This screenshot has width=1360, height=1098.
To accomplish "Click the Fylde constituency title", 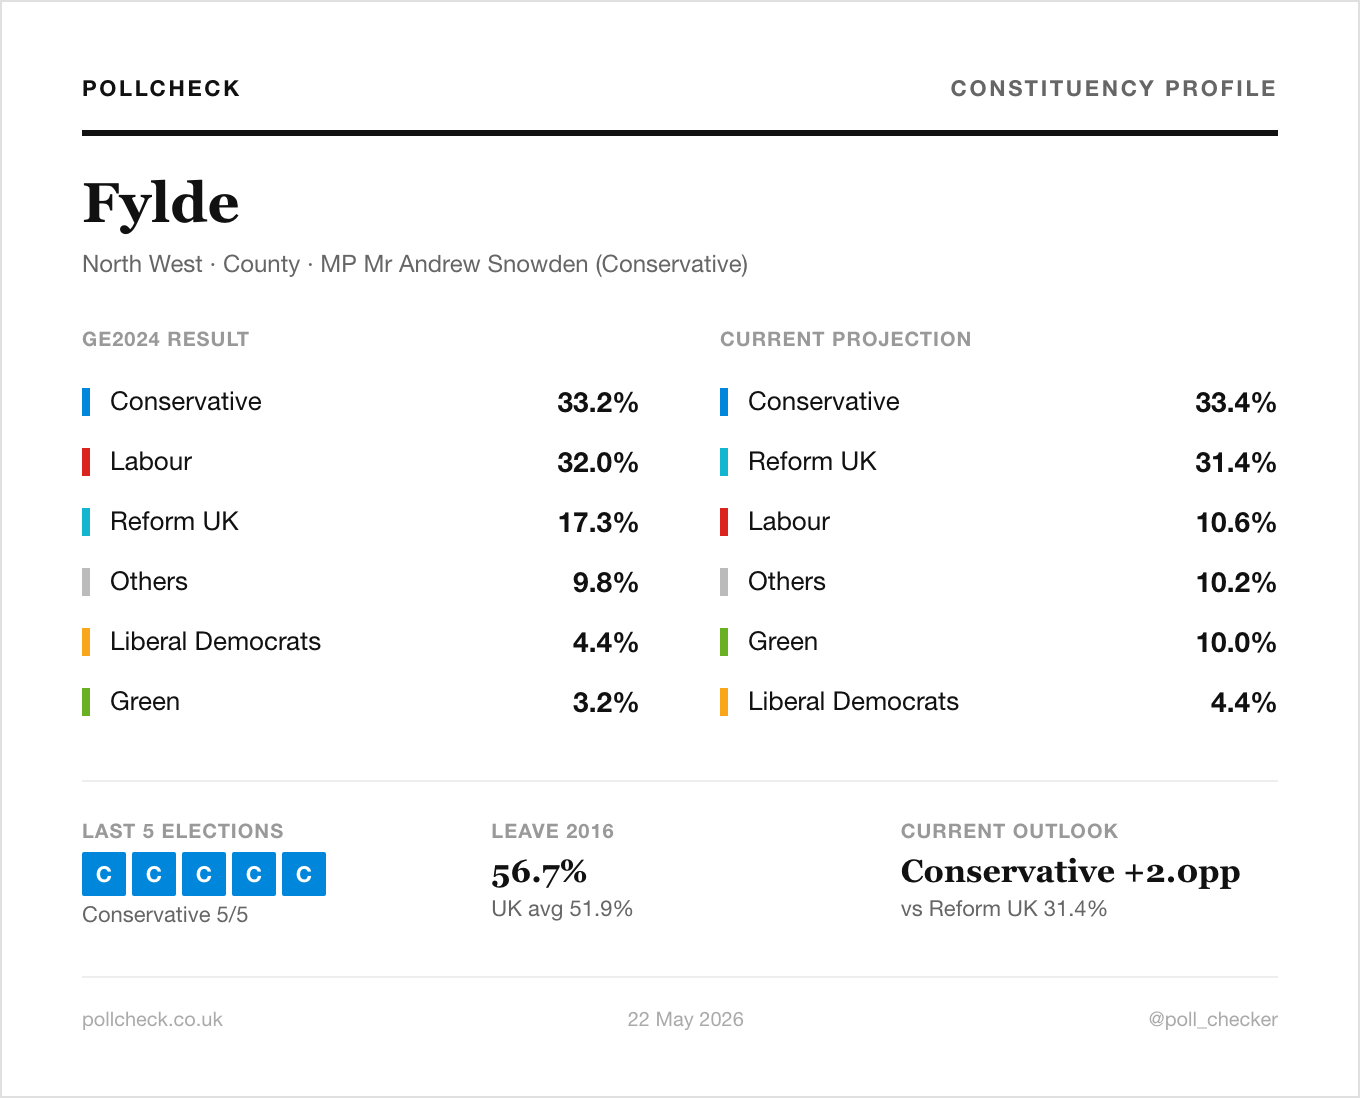I will [x=161, y=203].
